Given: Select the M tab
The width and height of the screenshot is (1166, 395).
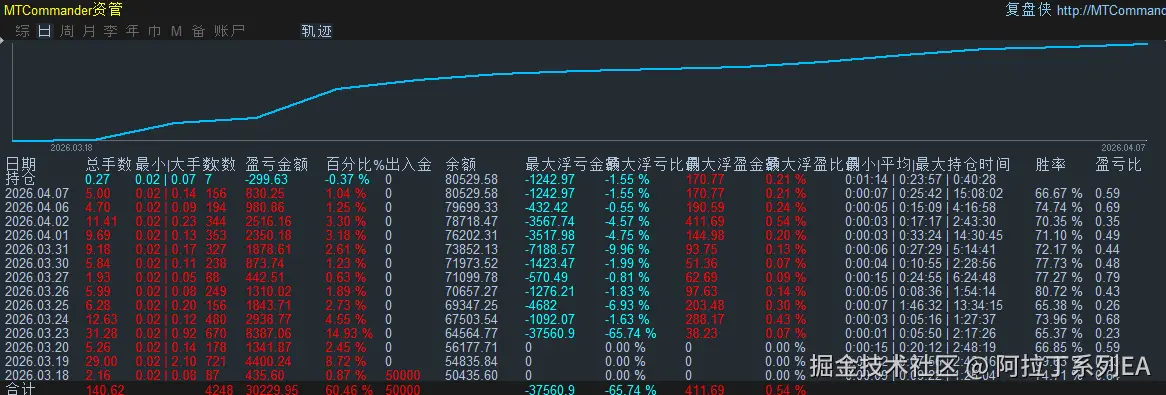Looking at the screenshot, I should pyautogui.click(x=176, y=31).
